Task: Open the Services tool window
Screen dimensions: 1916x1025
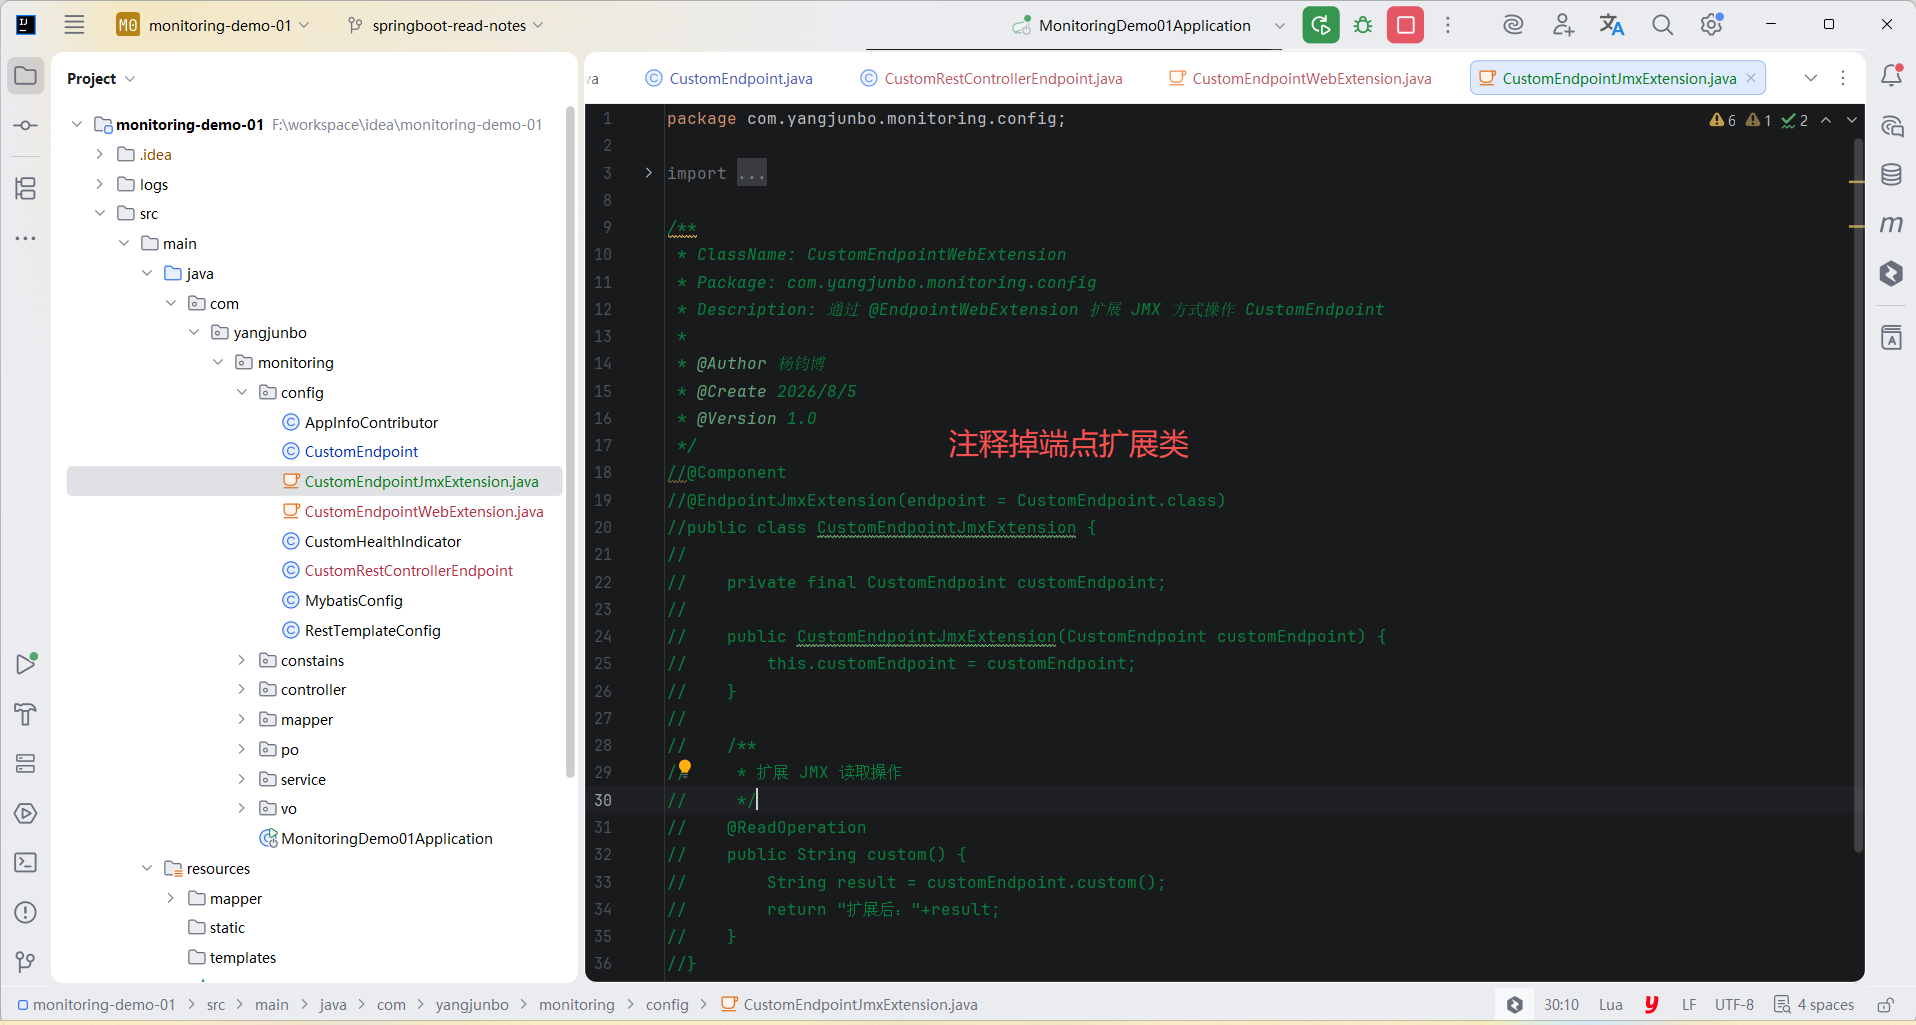Action: coord(26,764)
